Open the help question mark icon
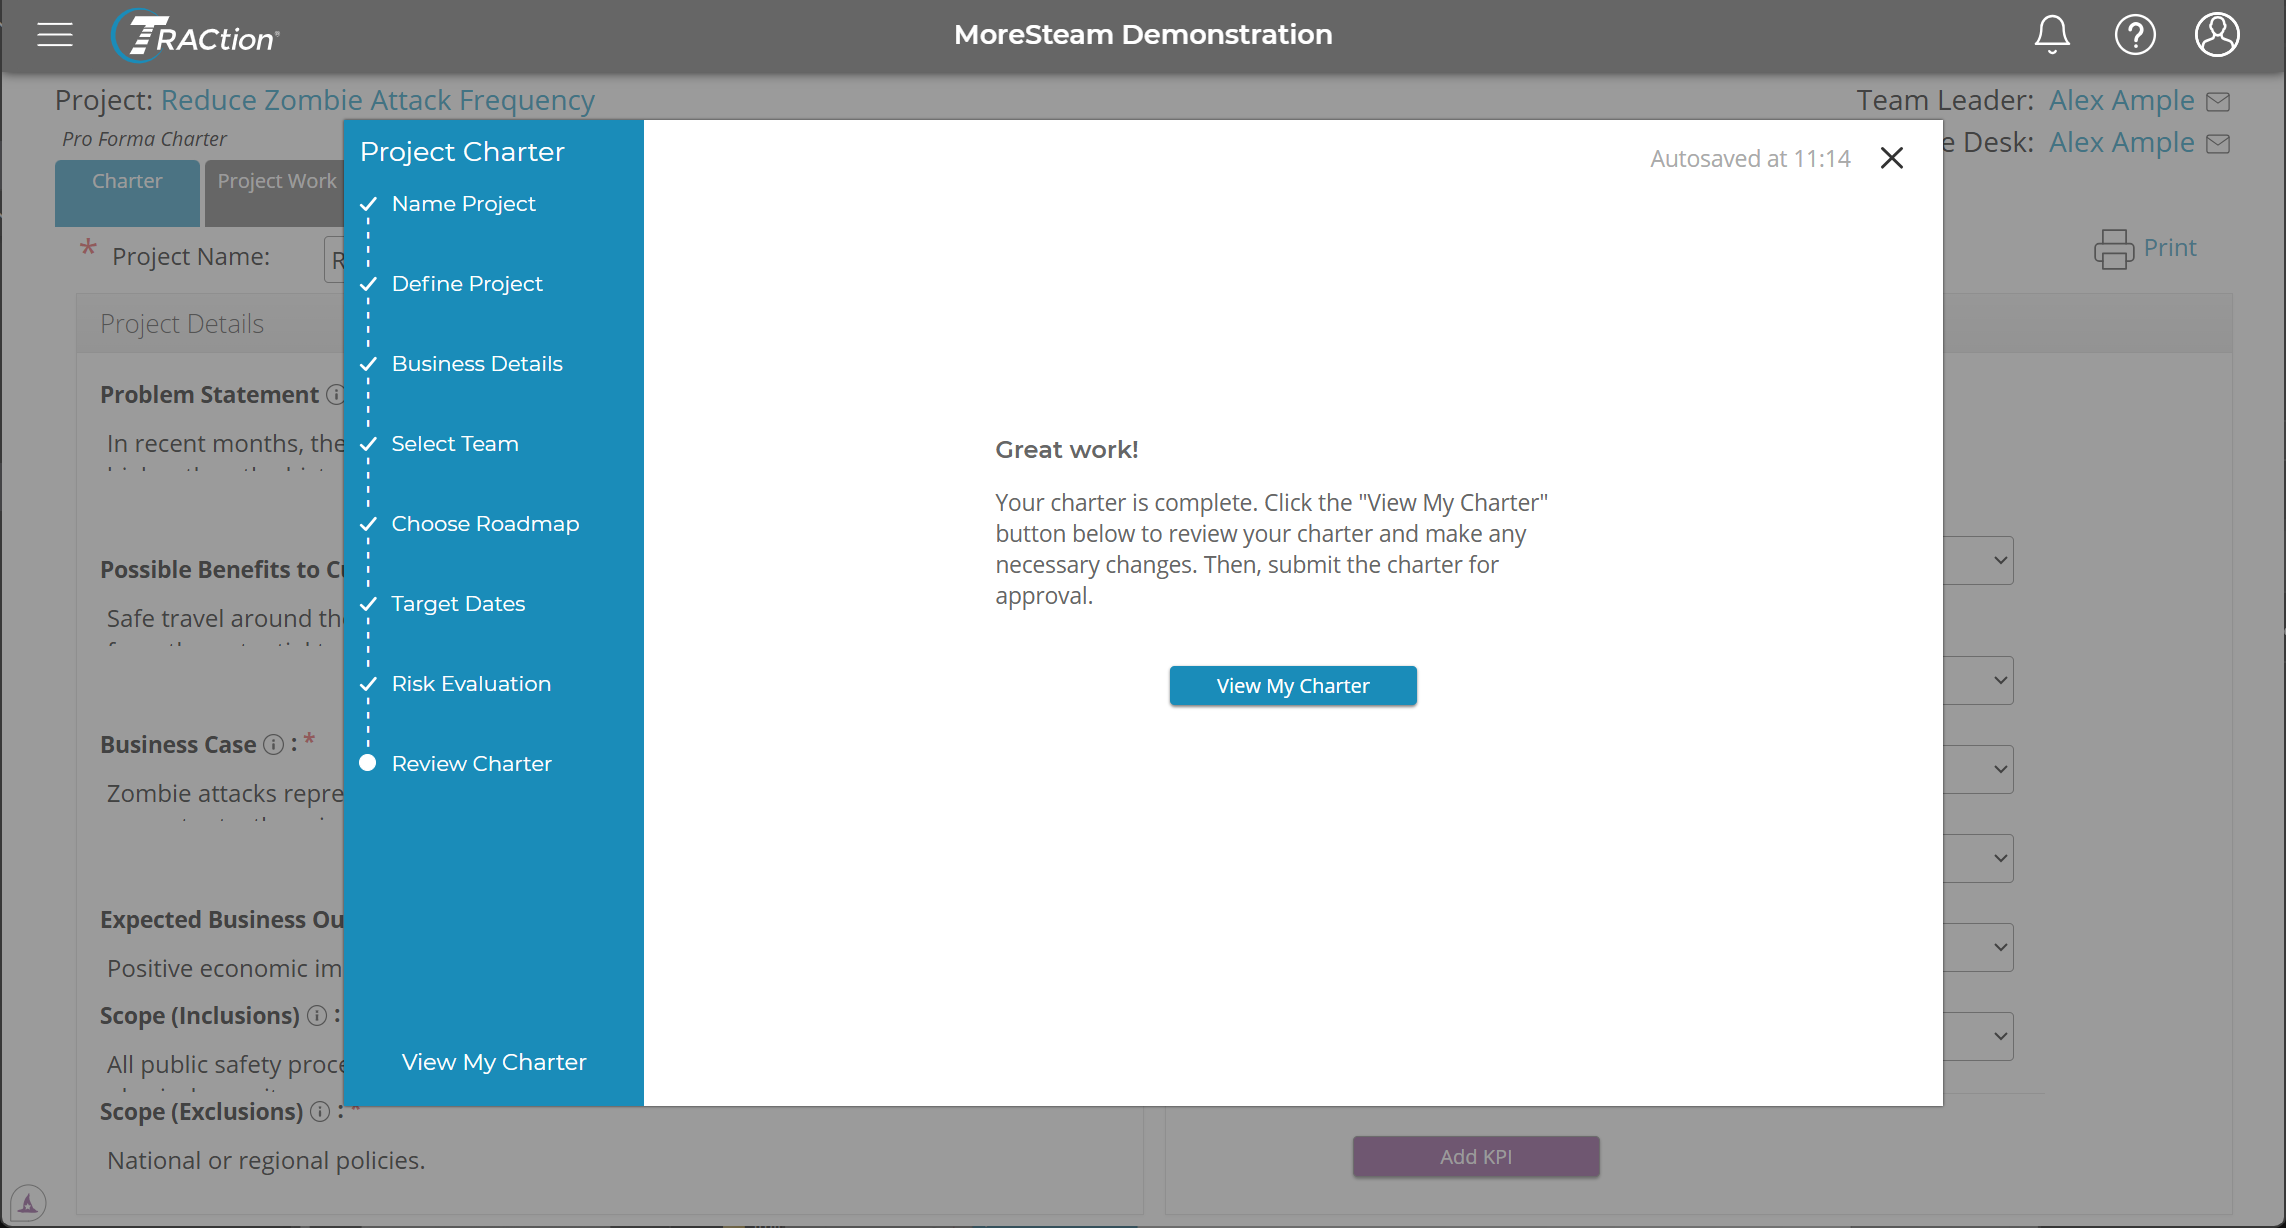Screen dimensions: 2286x1228 (x=2135, y=35)
